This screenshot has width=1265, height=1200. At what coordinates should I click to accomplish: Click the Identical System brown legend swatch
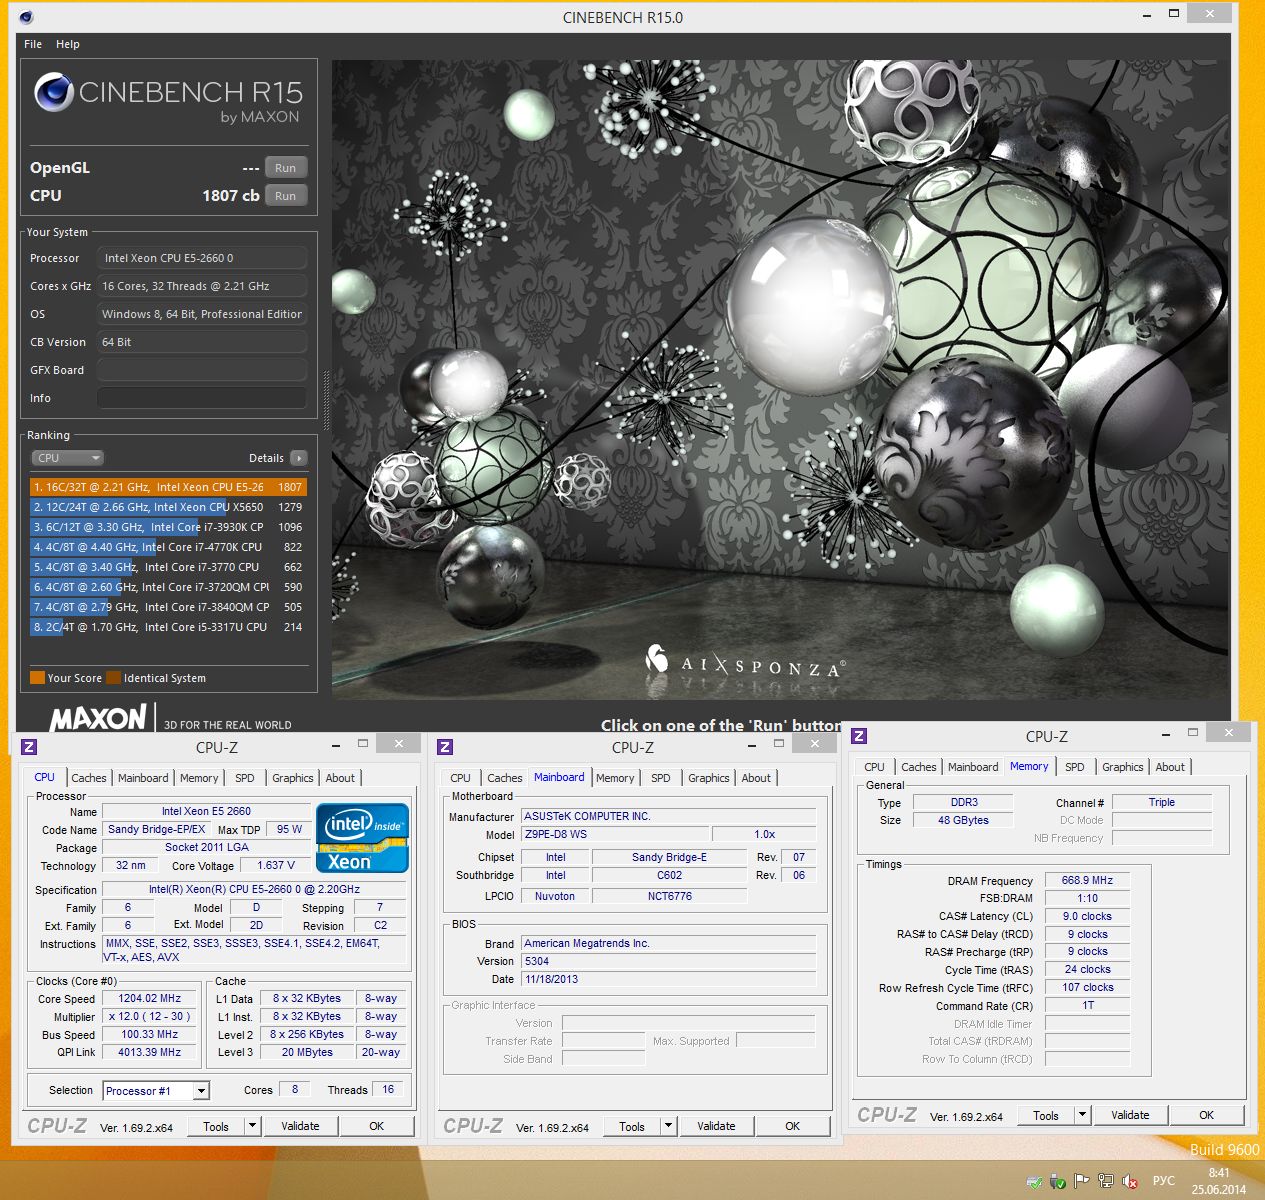coord(113,678)
